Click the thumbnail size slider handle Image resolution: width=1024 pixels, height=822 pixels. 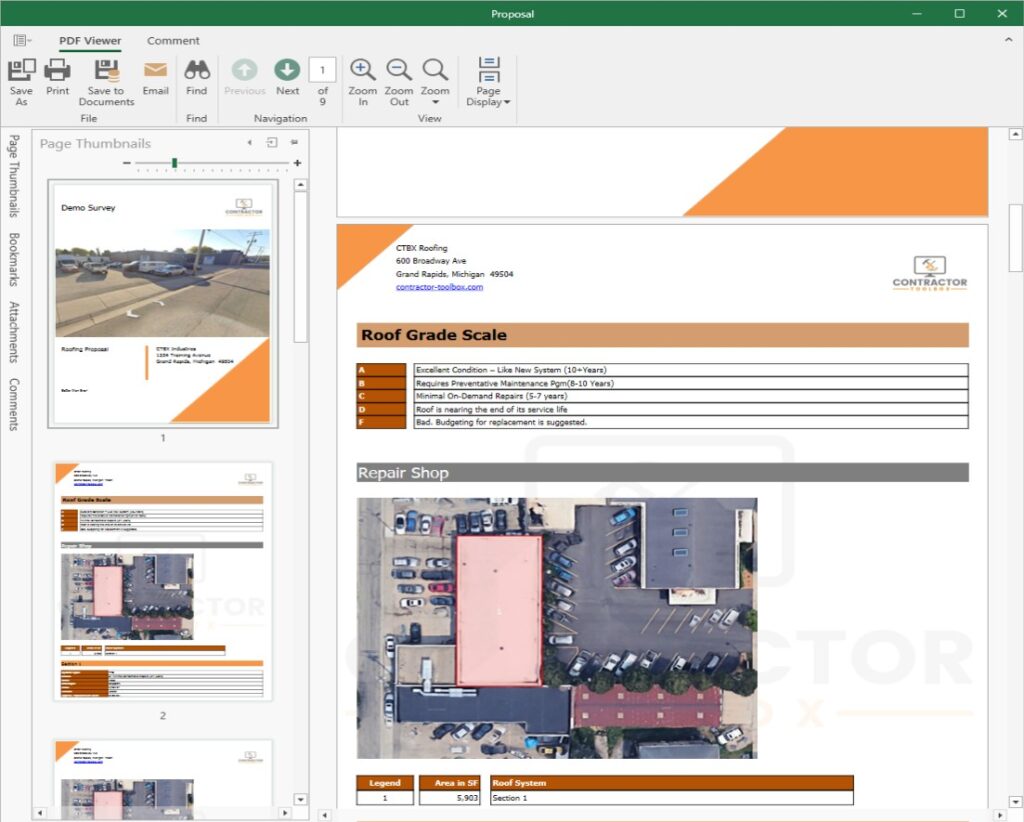point(174,163)
